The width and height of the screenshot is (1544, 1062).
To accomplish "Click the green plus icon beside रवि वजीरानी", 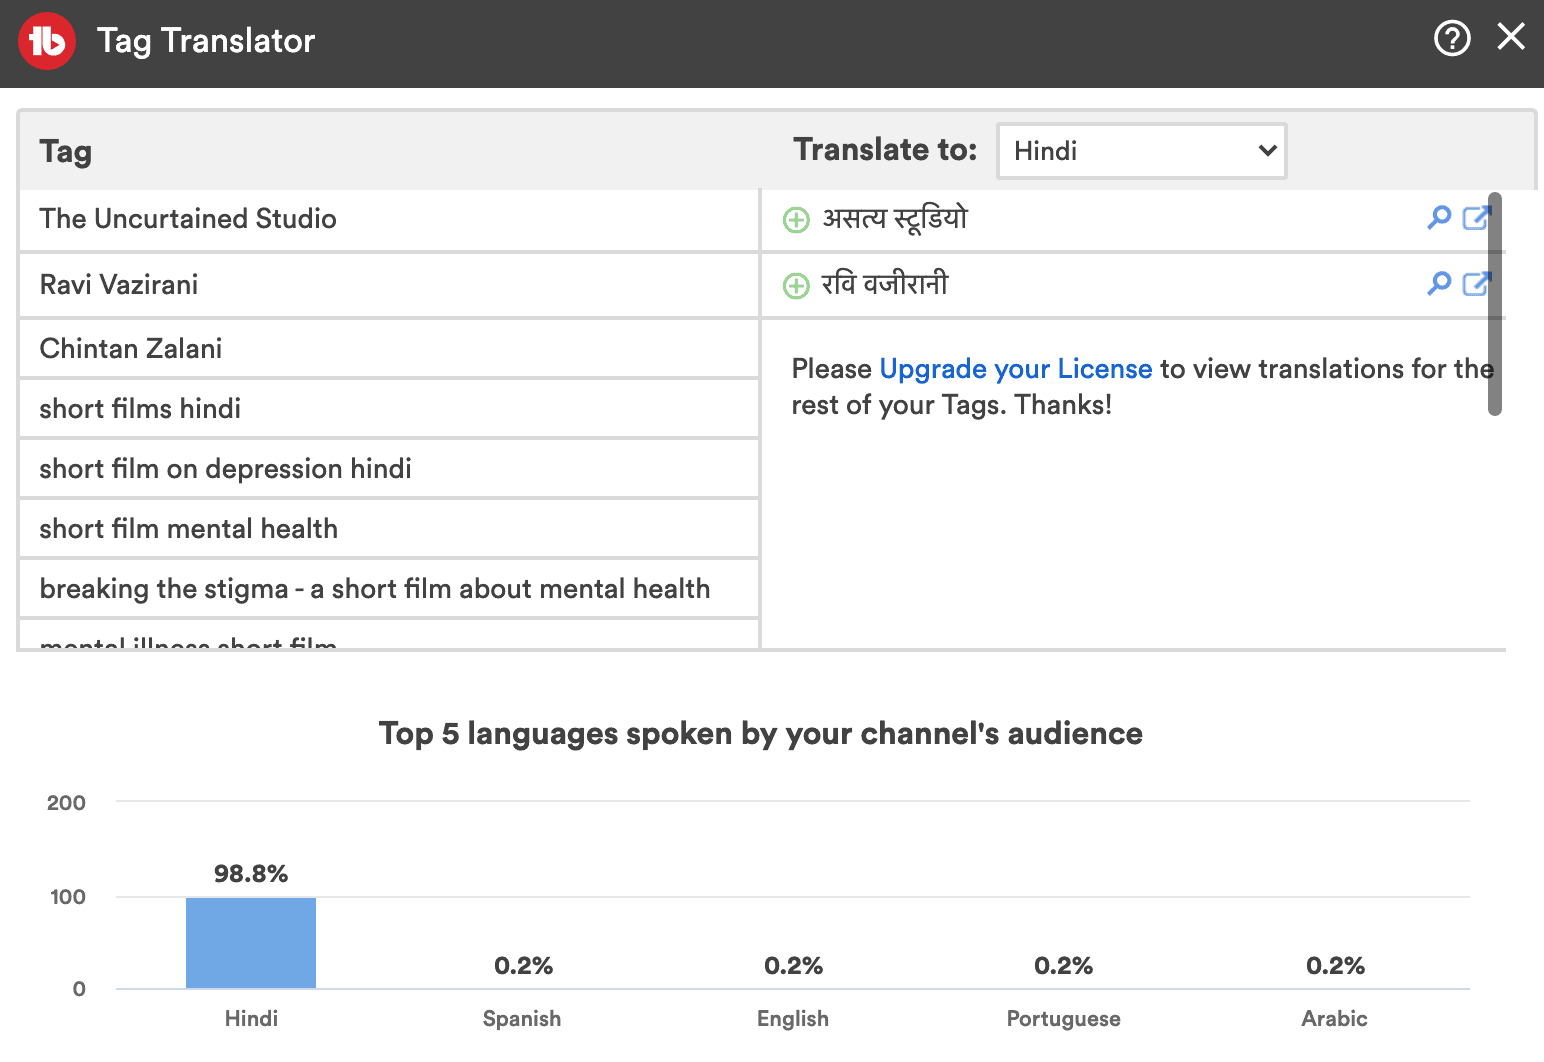I will tap(795, 286).
